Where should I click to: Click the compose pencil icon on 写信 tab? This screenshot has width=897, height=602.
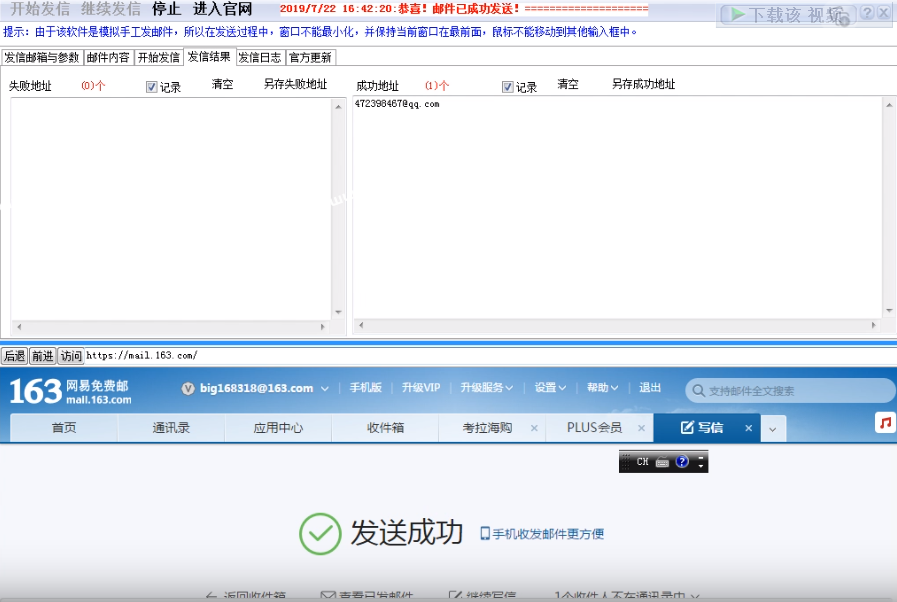[687, 427]
